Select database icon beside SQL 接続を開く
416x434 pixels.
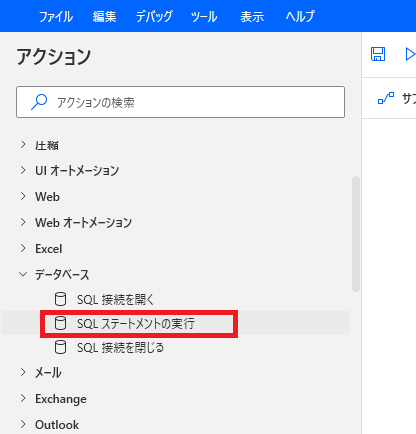tap(60, 299)
